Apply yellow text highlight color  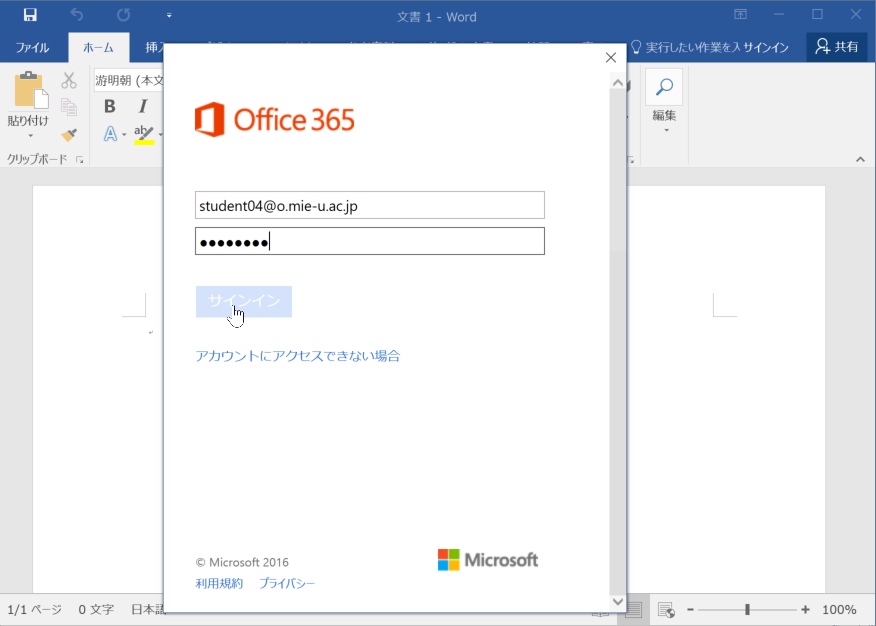point(144,135)
